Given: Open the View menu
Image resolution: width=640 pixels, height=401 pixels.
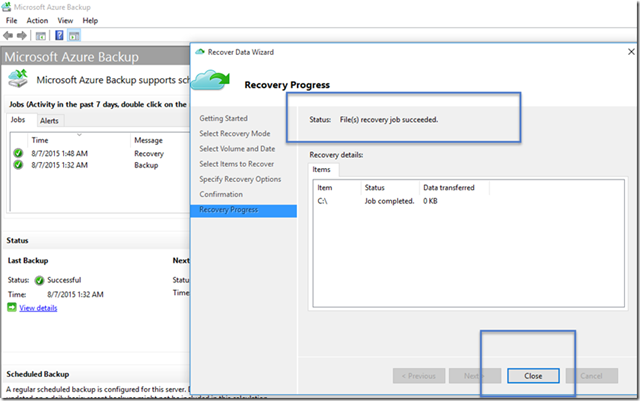Looking at the screenshot, I should coord(65,20).
